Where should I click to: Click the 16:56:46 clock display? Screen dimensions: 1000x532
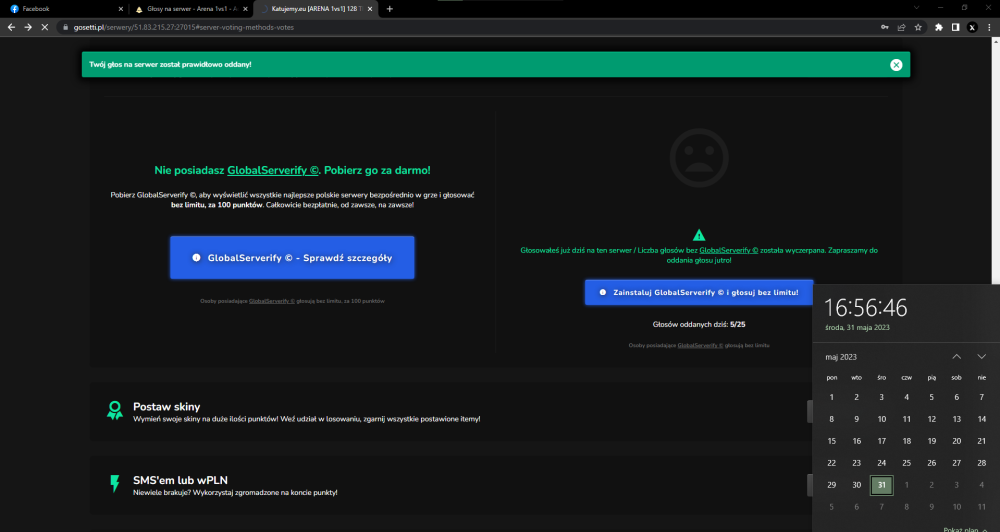click(865, 308)
